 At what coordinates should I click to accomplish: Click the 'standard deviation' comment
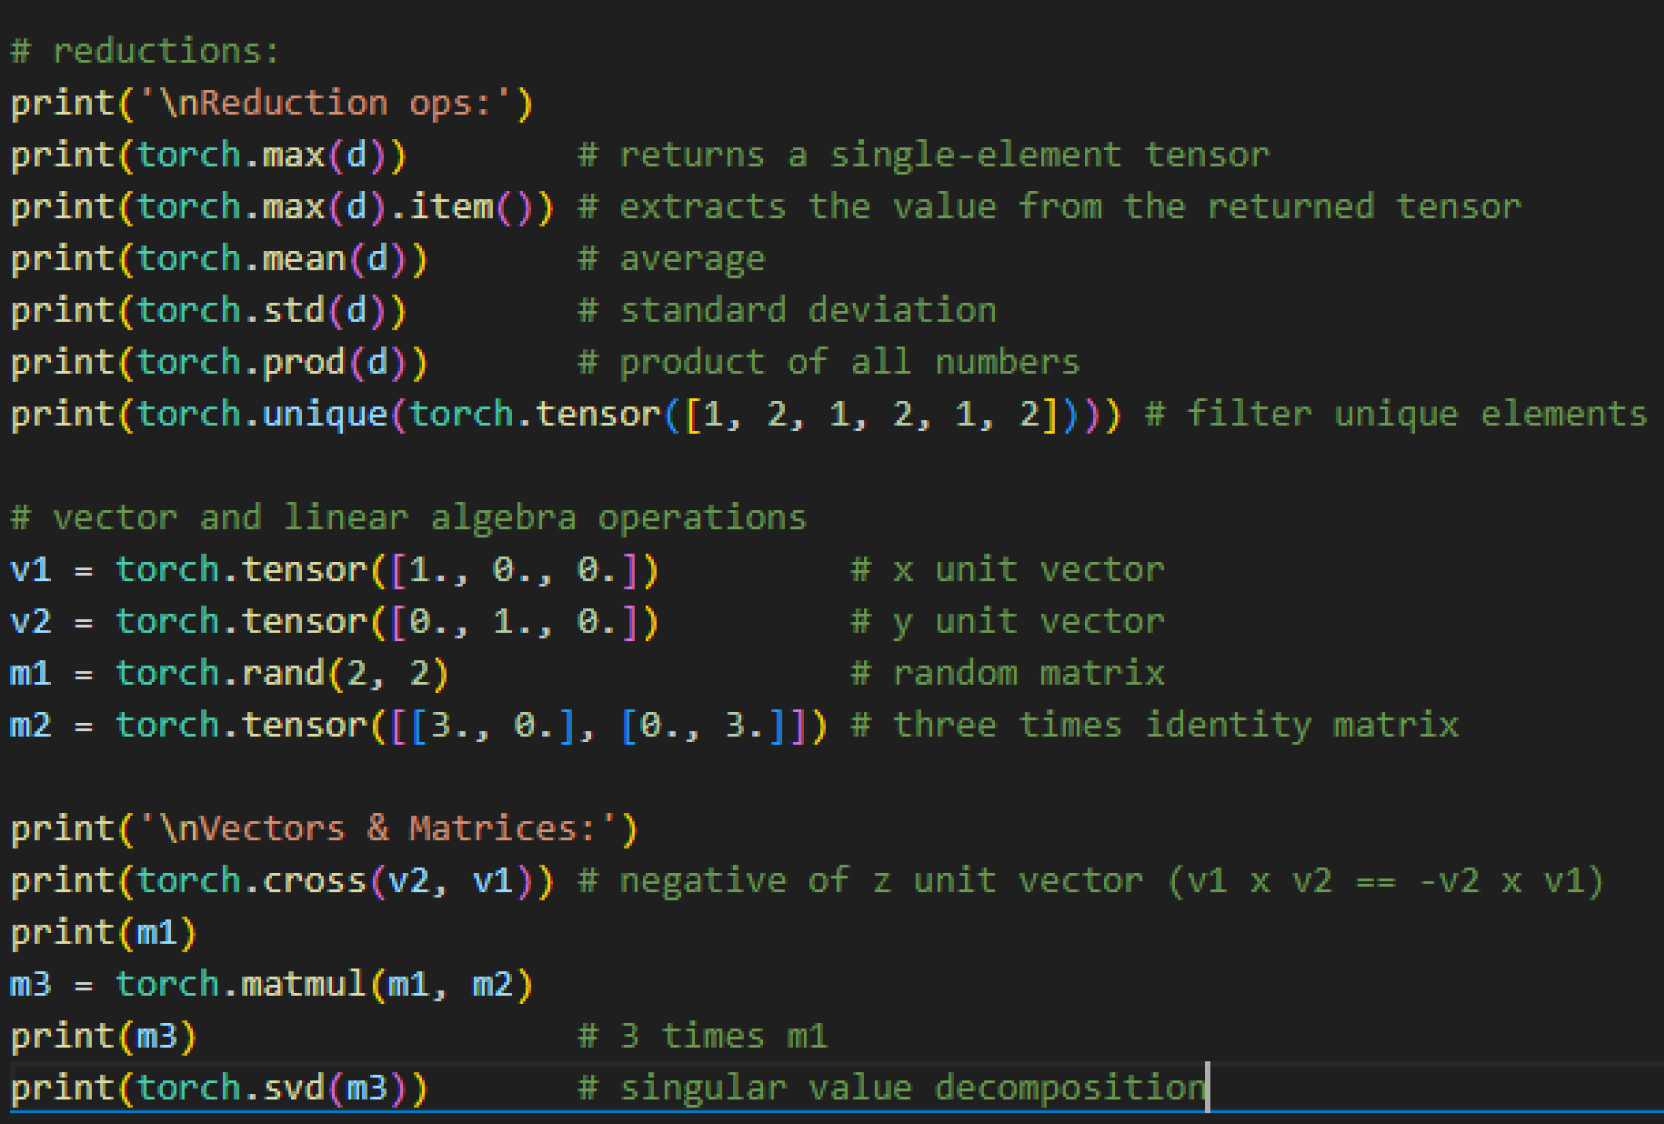pos(807,311)
